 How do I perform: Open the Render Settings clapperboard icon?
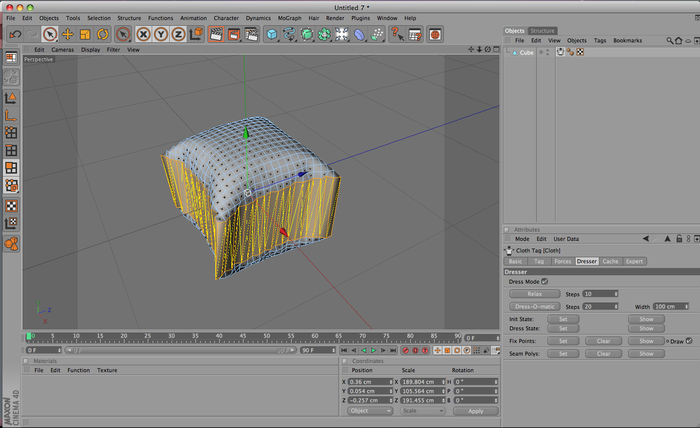(x=251, y=34)
